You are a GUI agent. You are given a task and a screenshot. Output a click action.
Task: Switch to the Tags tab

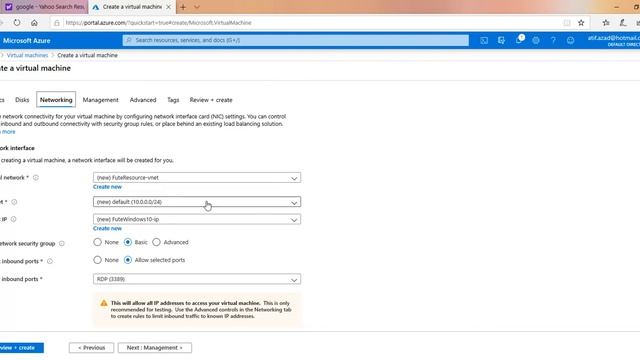[173, 100]
